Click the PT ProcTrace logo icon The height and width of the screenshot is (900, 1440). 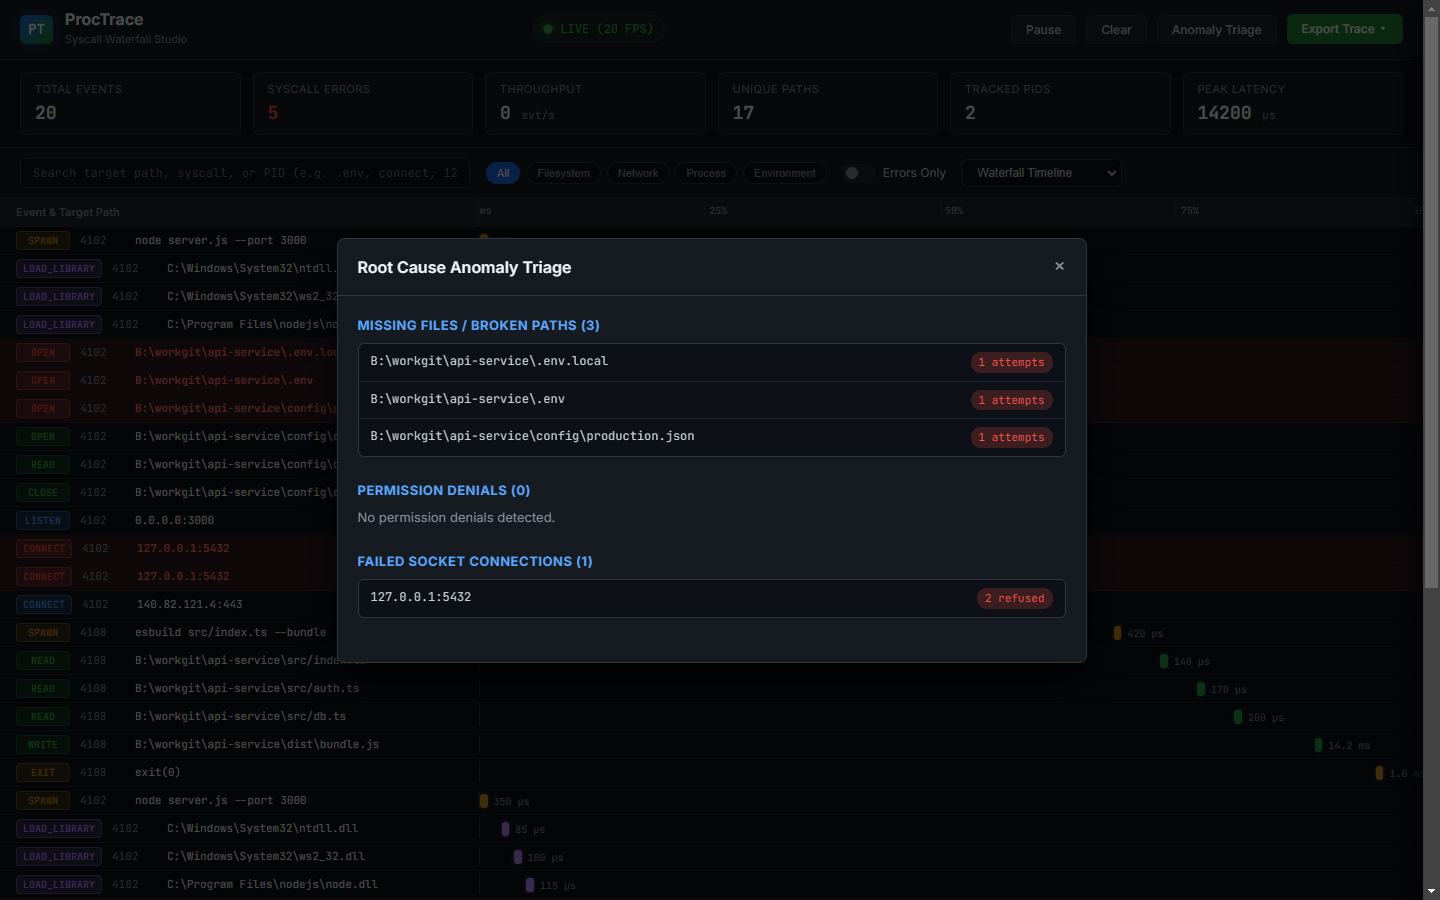coord(36,29)
